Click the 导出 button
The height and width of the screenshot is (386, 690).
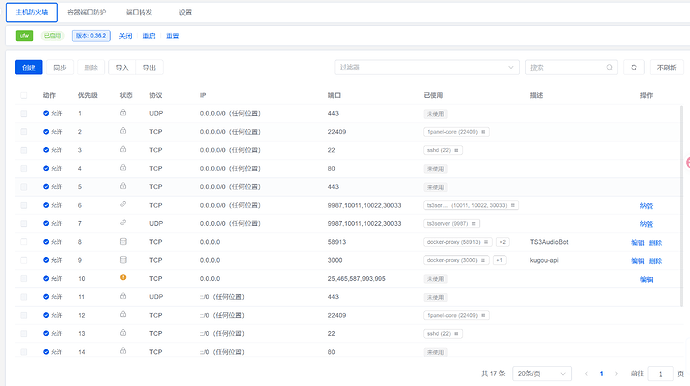tap(150, 67)
